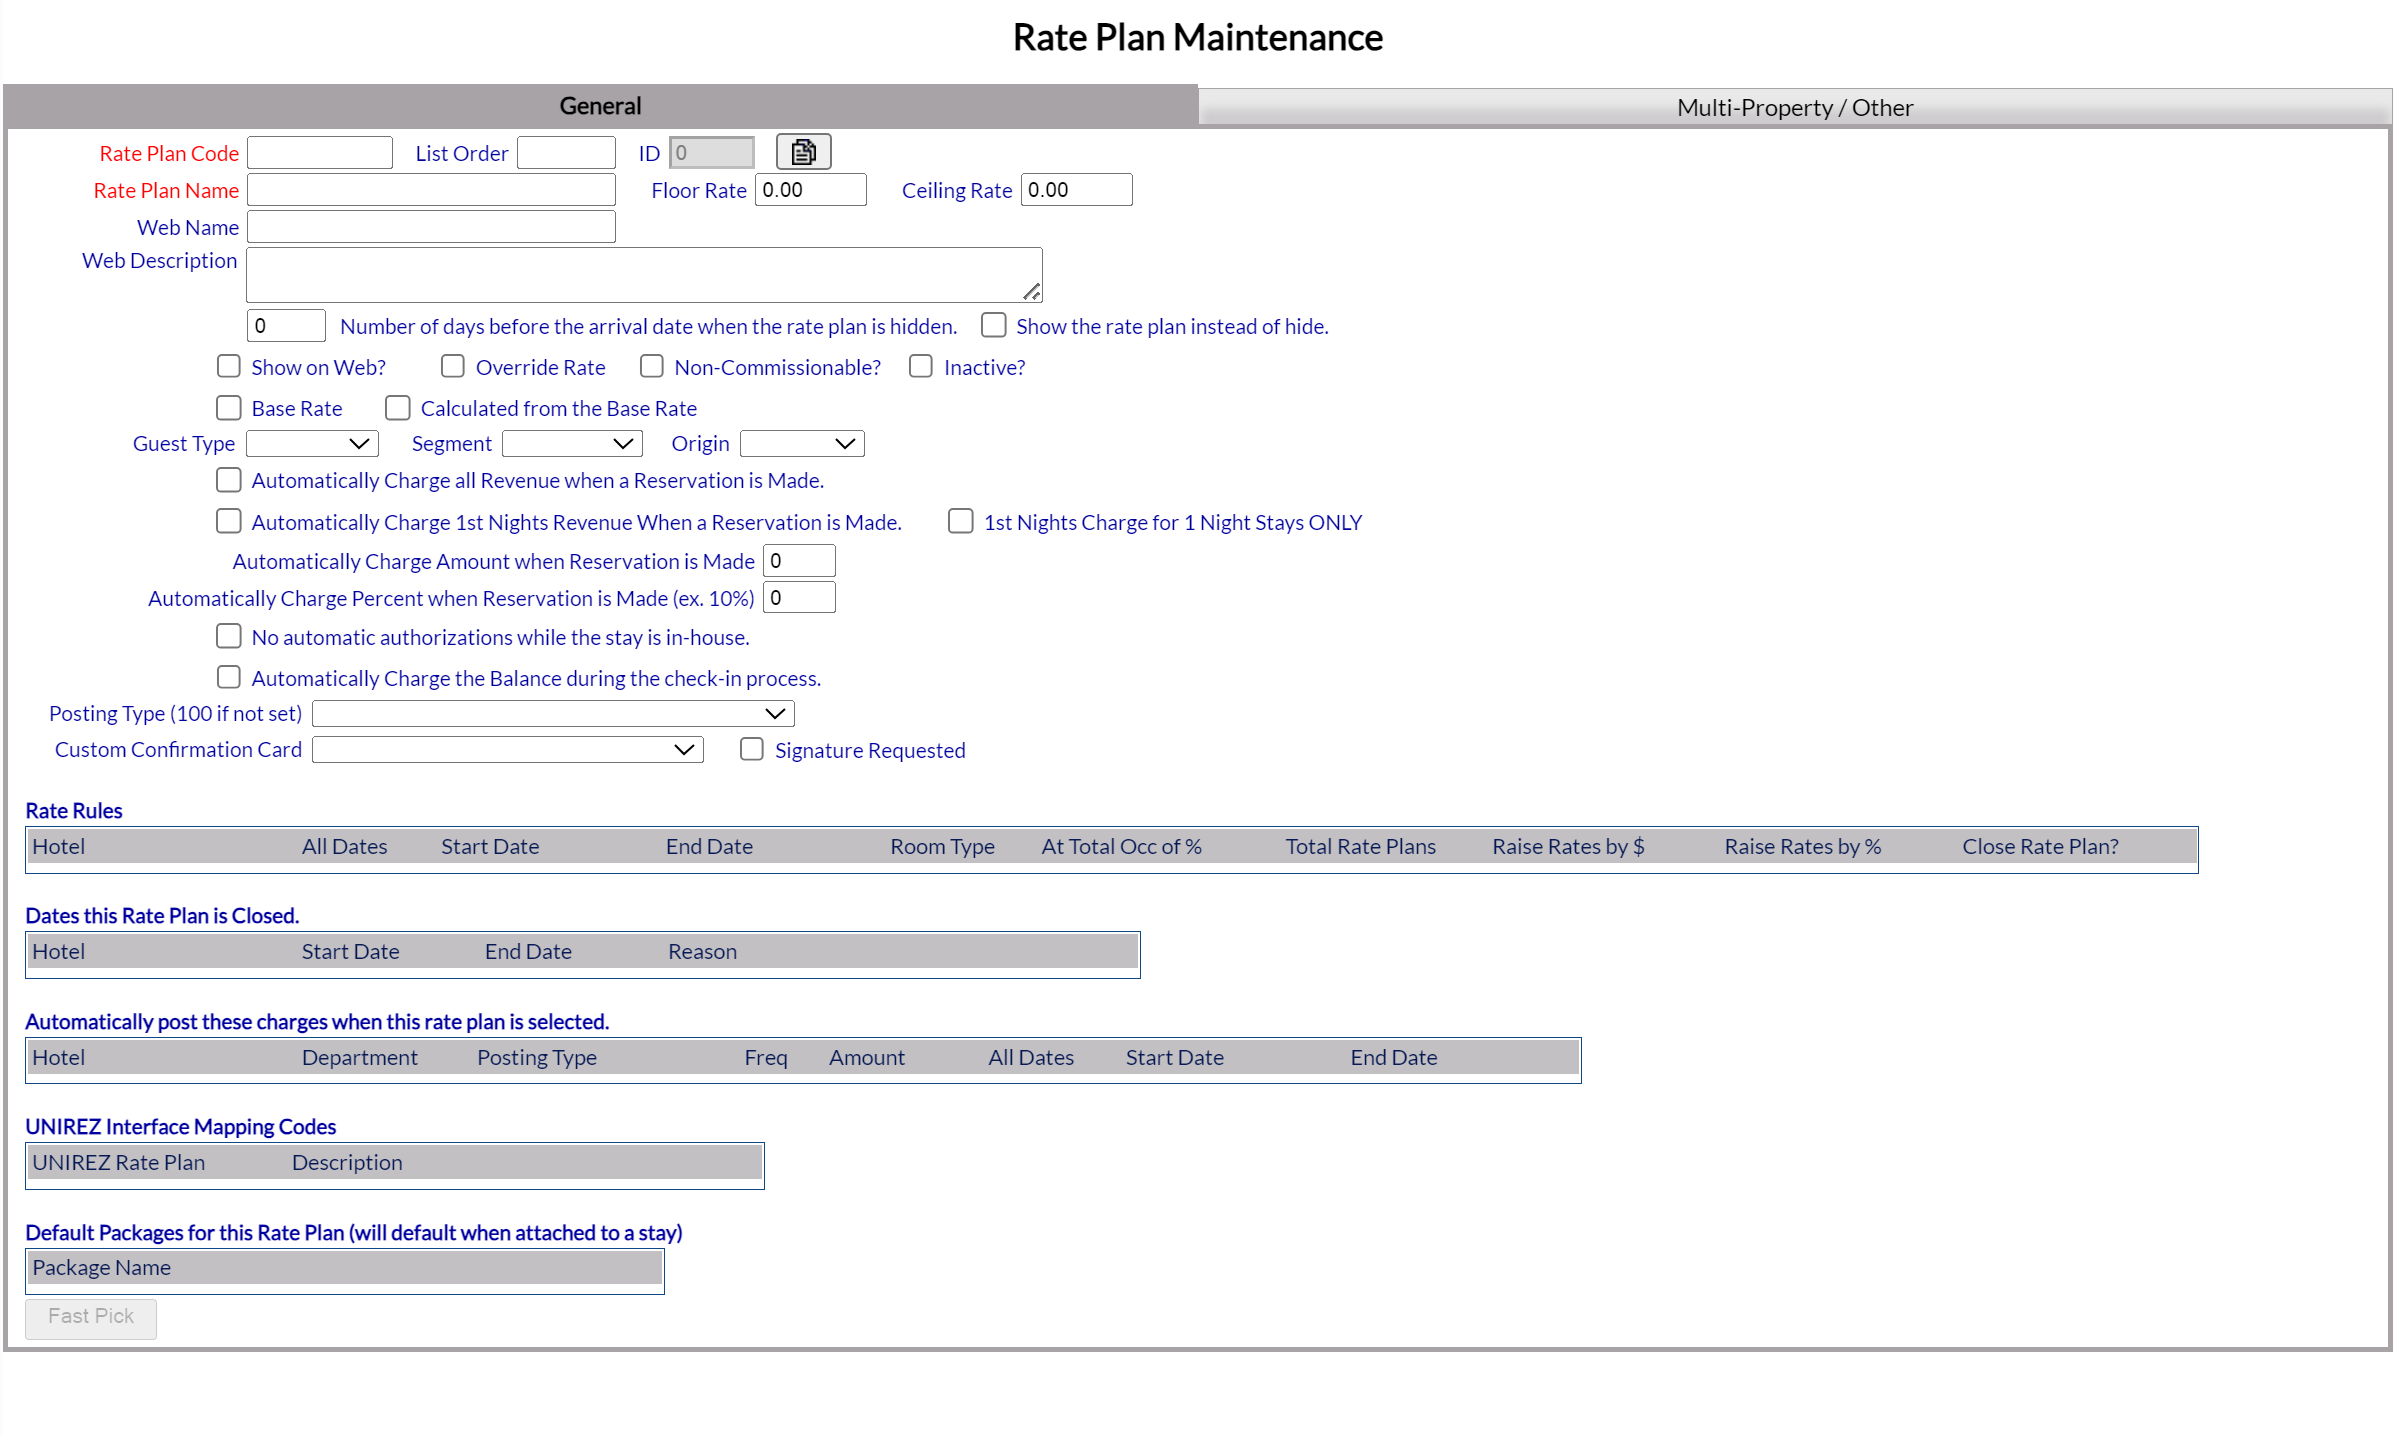This screenshot has width=2393, height=1436.
Task: Click the 'Total Rate Plans' column header
Action: tap(1360, 846)
